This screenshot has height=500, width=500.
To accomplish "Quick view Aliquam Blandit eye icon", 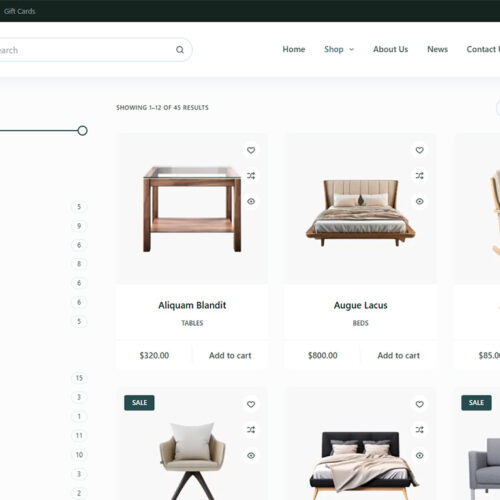I will (251, 201).
